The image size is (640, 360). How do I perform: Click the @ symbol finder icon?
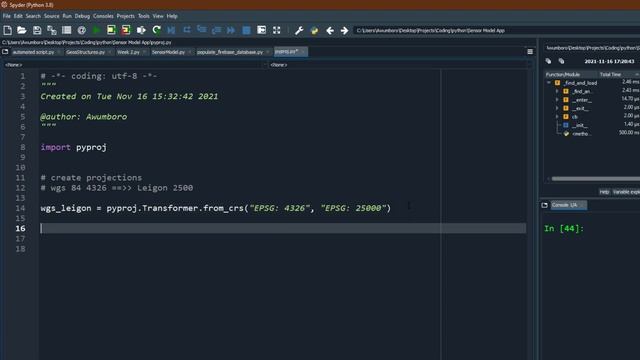point(82,30)
